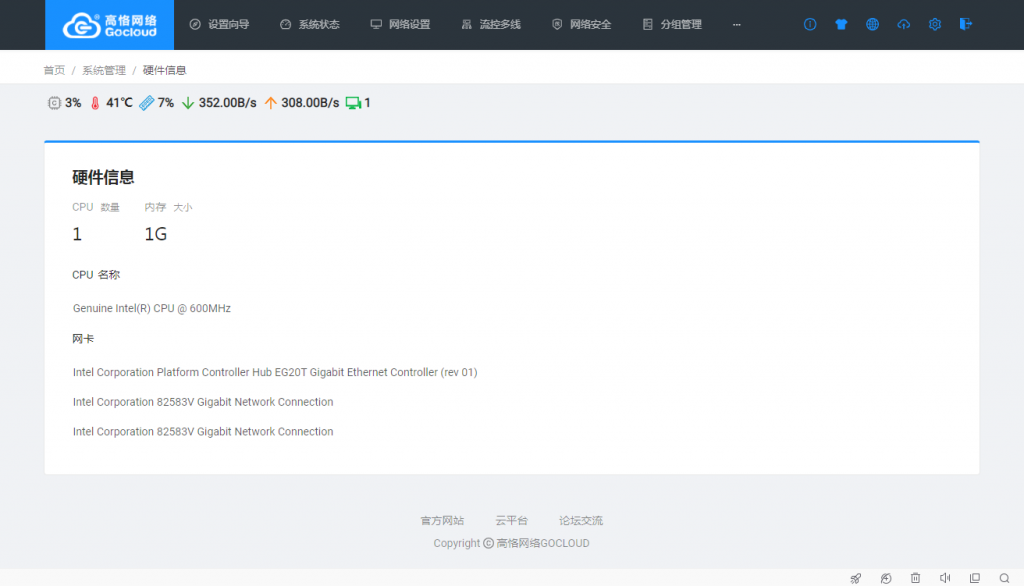Click the t-shirt theme icon
The height and width of the screenshot is (586, 1024).
click(x=841, y=24)
